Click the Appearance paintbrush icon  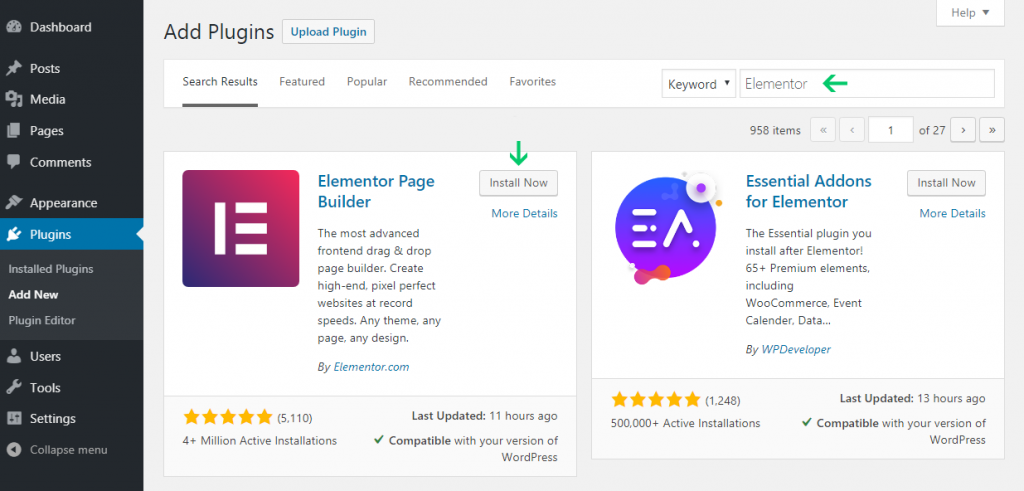click(14, 203)
